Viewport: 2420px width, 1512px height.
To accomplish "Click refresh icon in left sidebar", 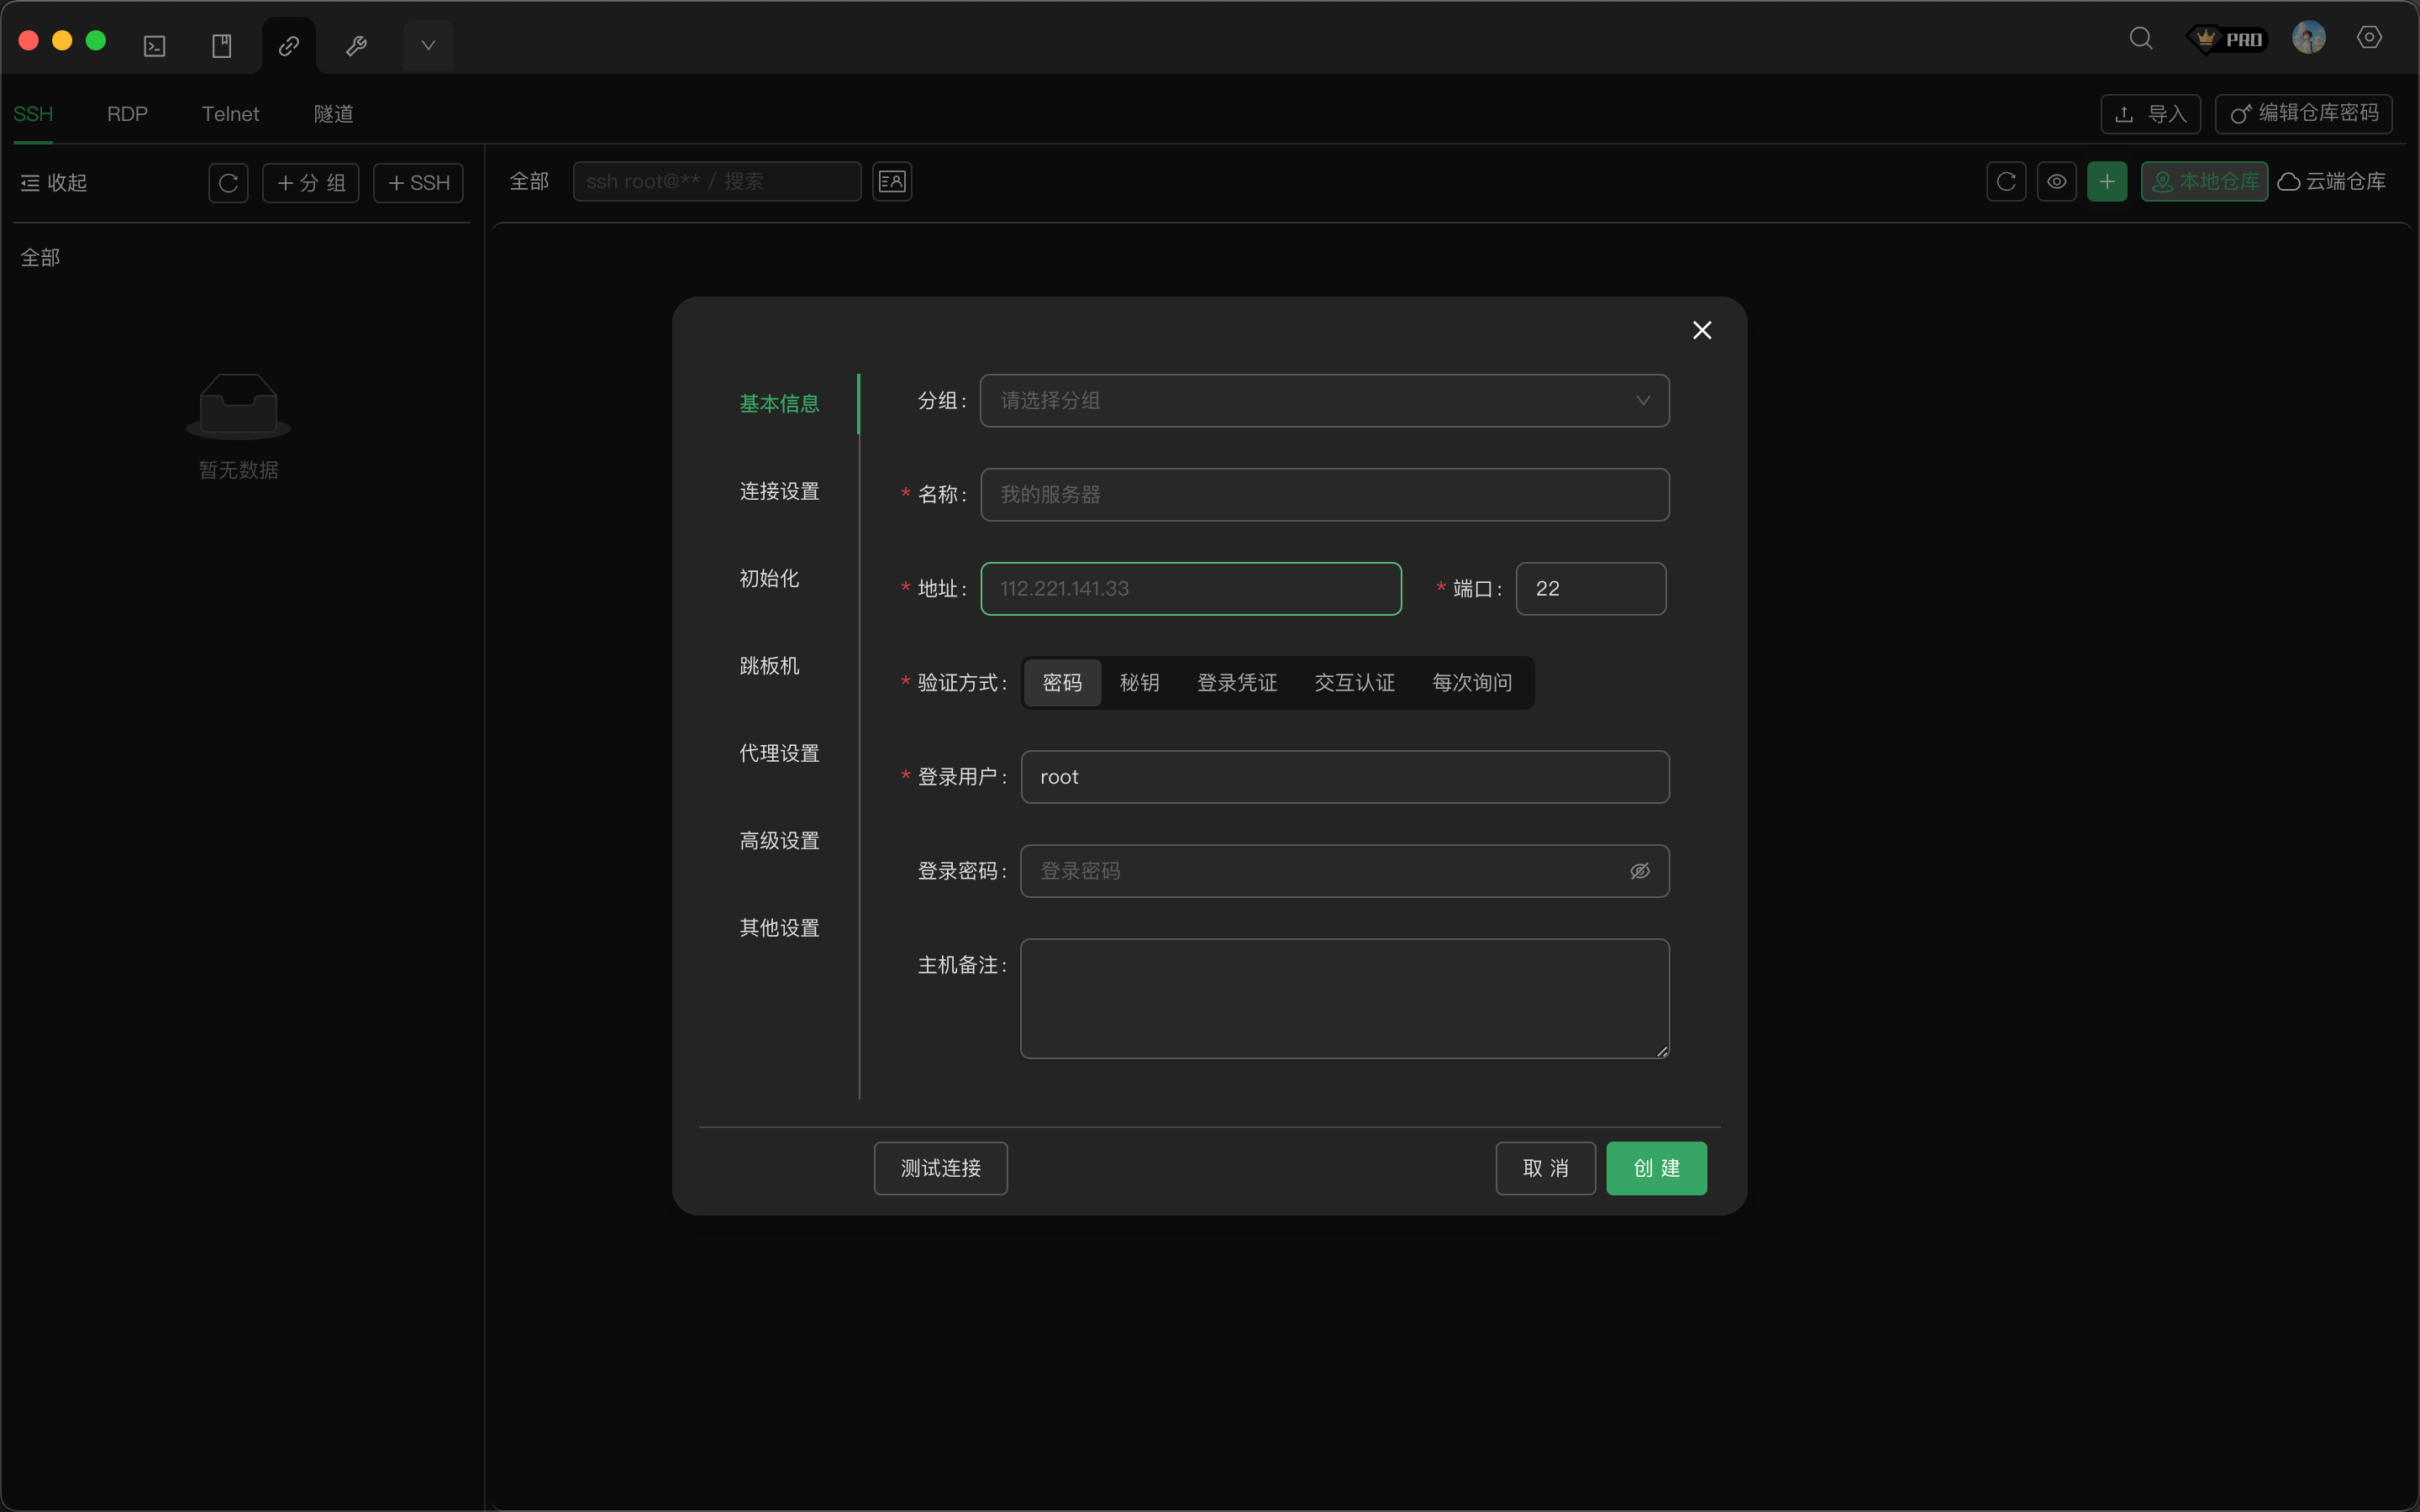I will coord(228,183).
